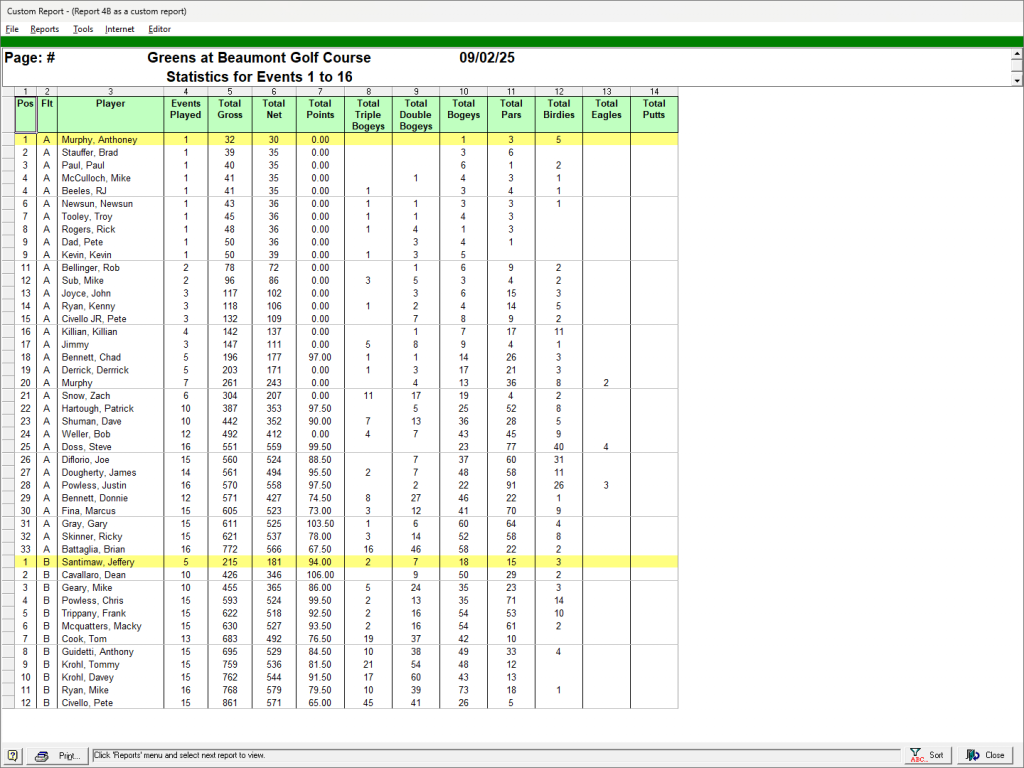Click the Sort button with ABC icon
This screenshot has height=768, width=1024.
[927, 755]
